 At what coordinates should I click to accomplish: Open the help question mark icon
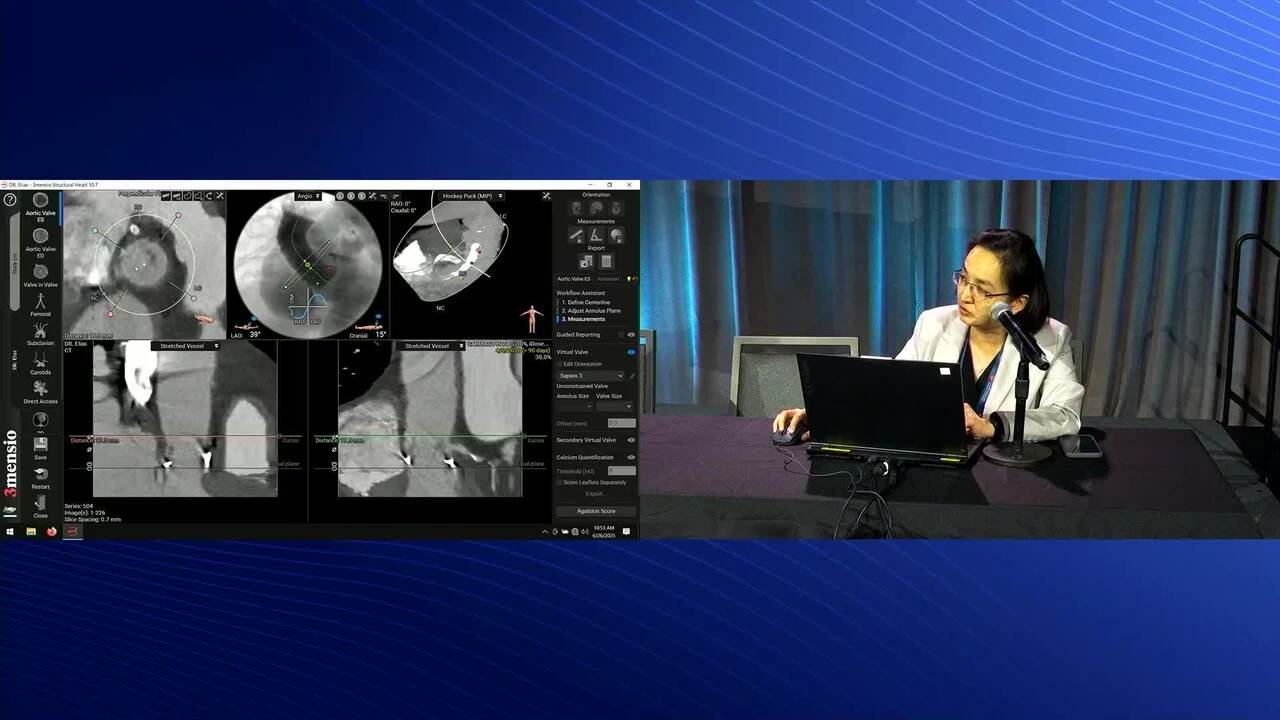10,200
